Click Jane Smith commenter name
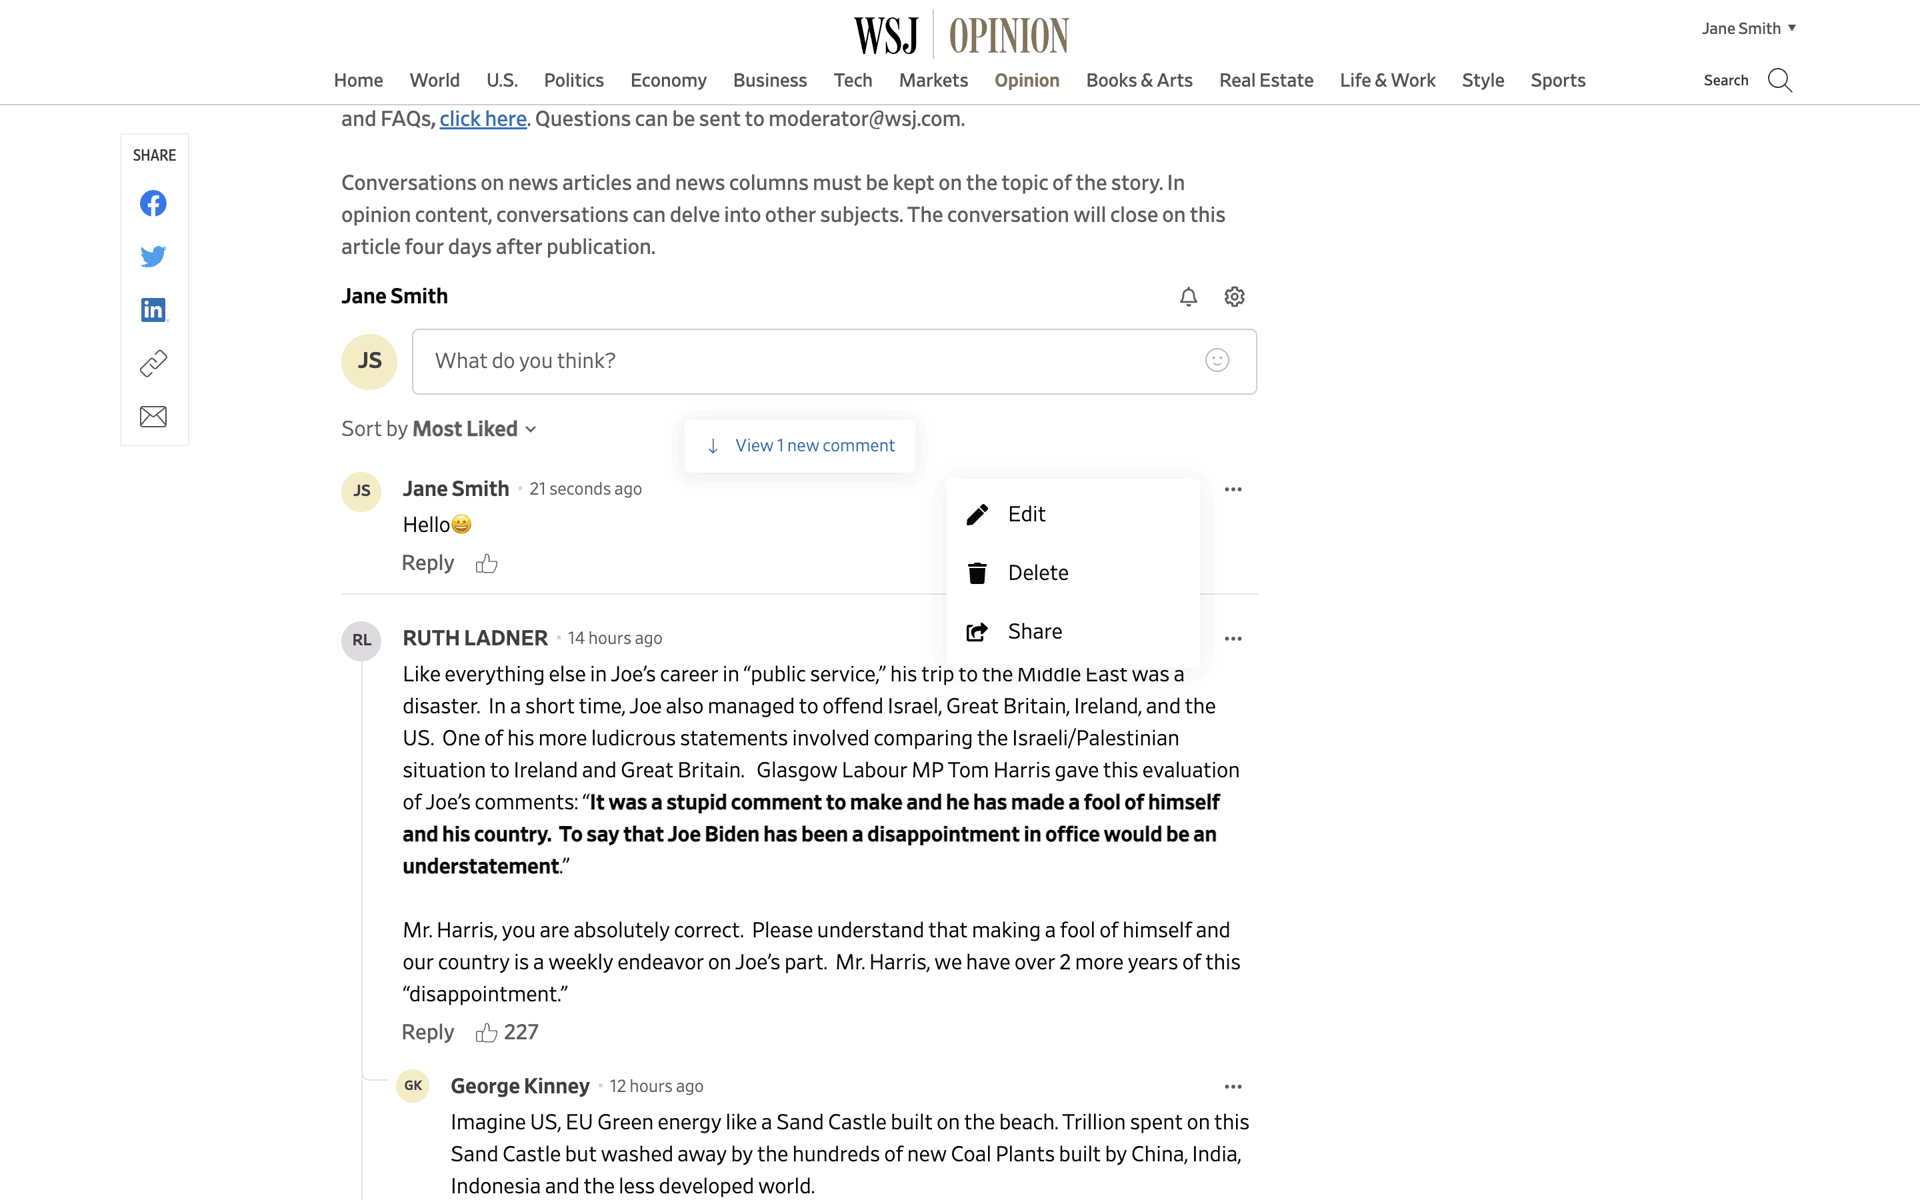Viewport: 1920px width, 1200px height. [456, 489]
